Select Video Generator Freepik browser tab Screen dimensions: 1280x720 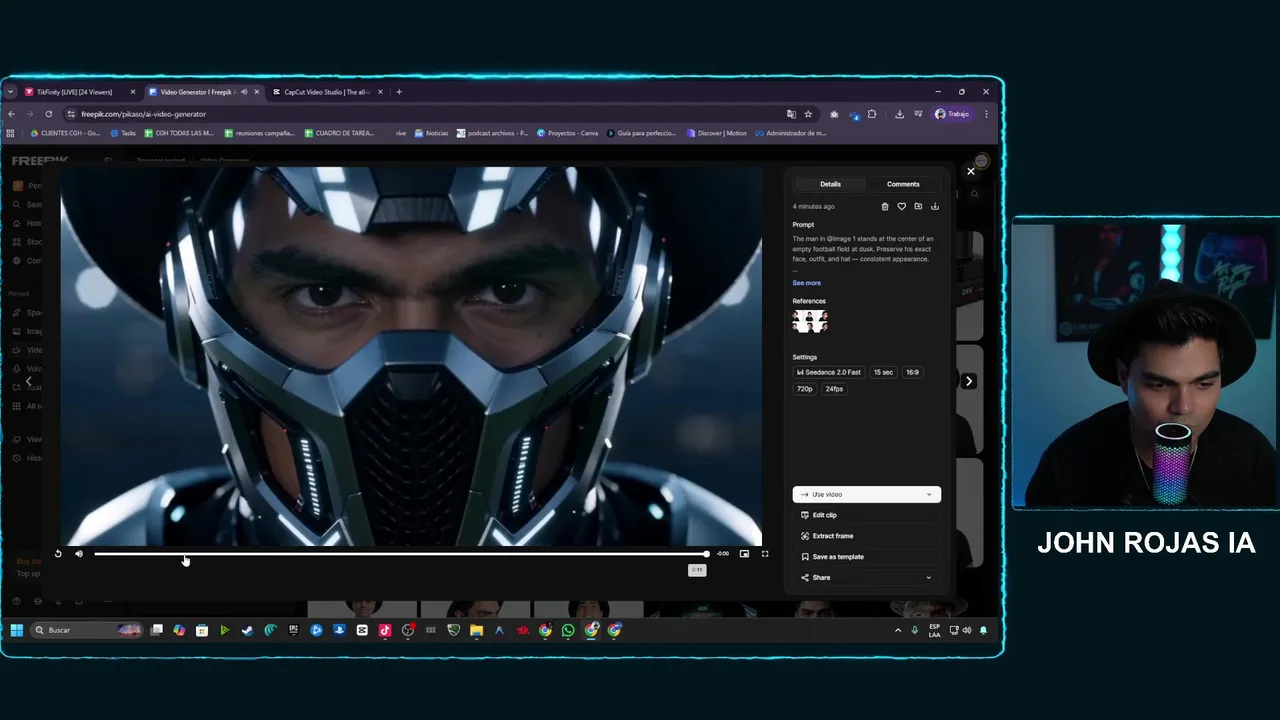[203, 92]
